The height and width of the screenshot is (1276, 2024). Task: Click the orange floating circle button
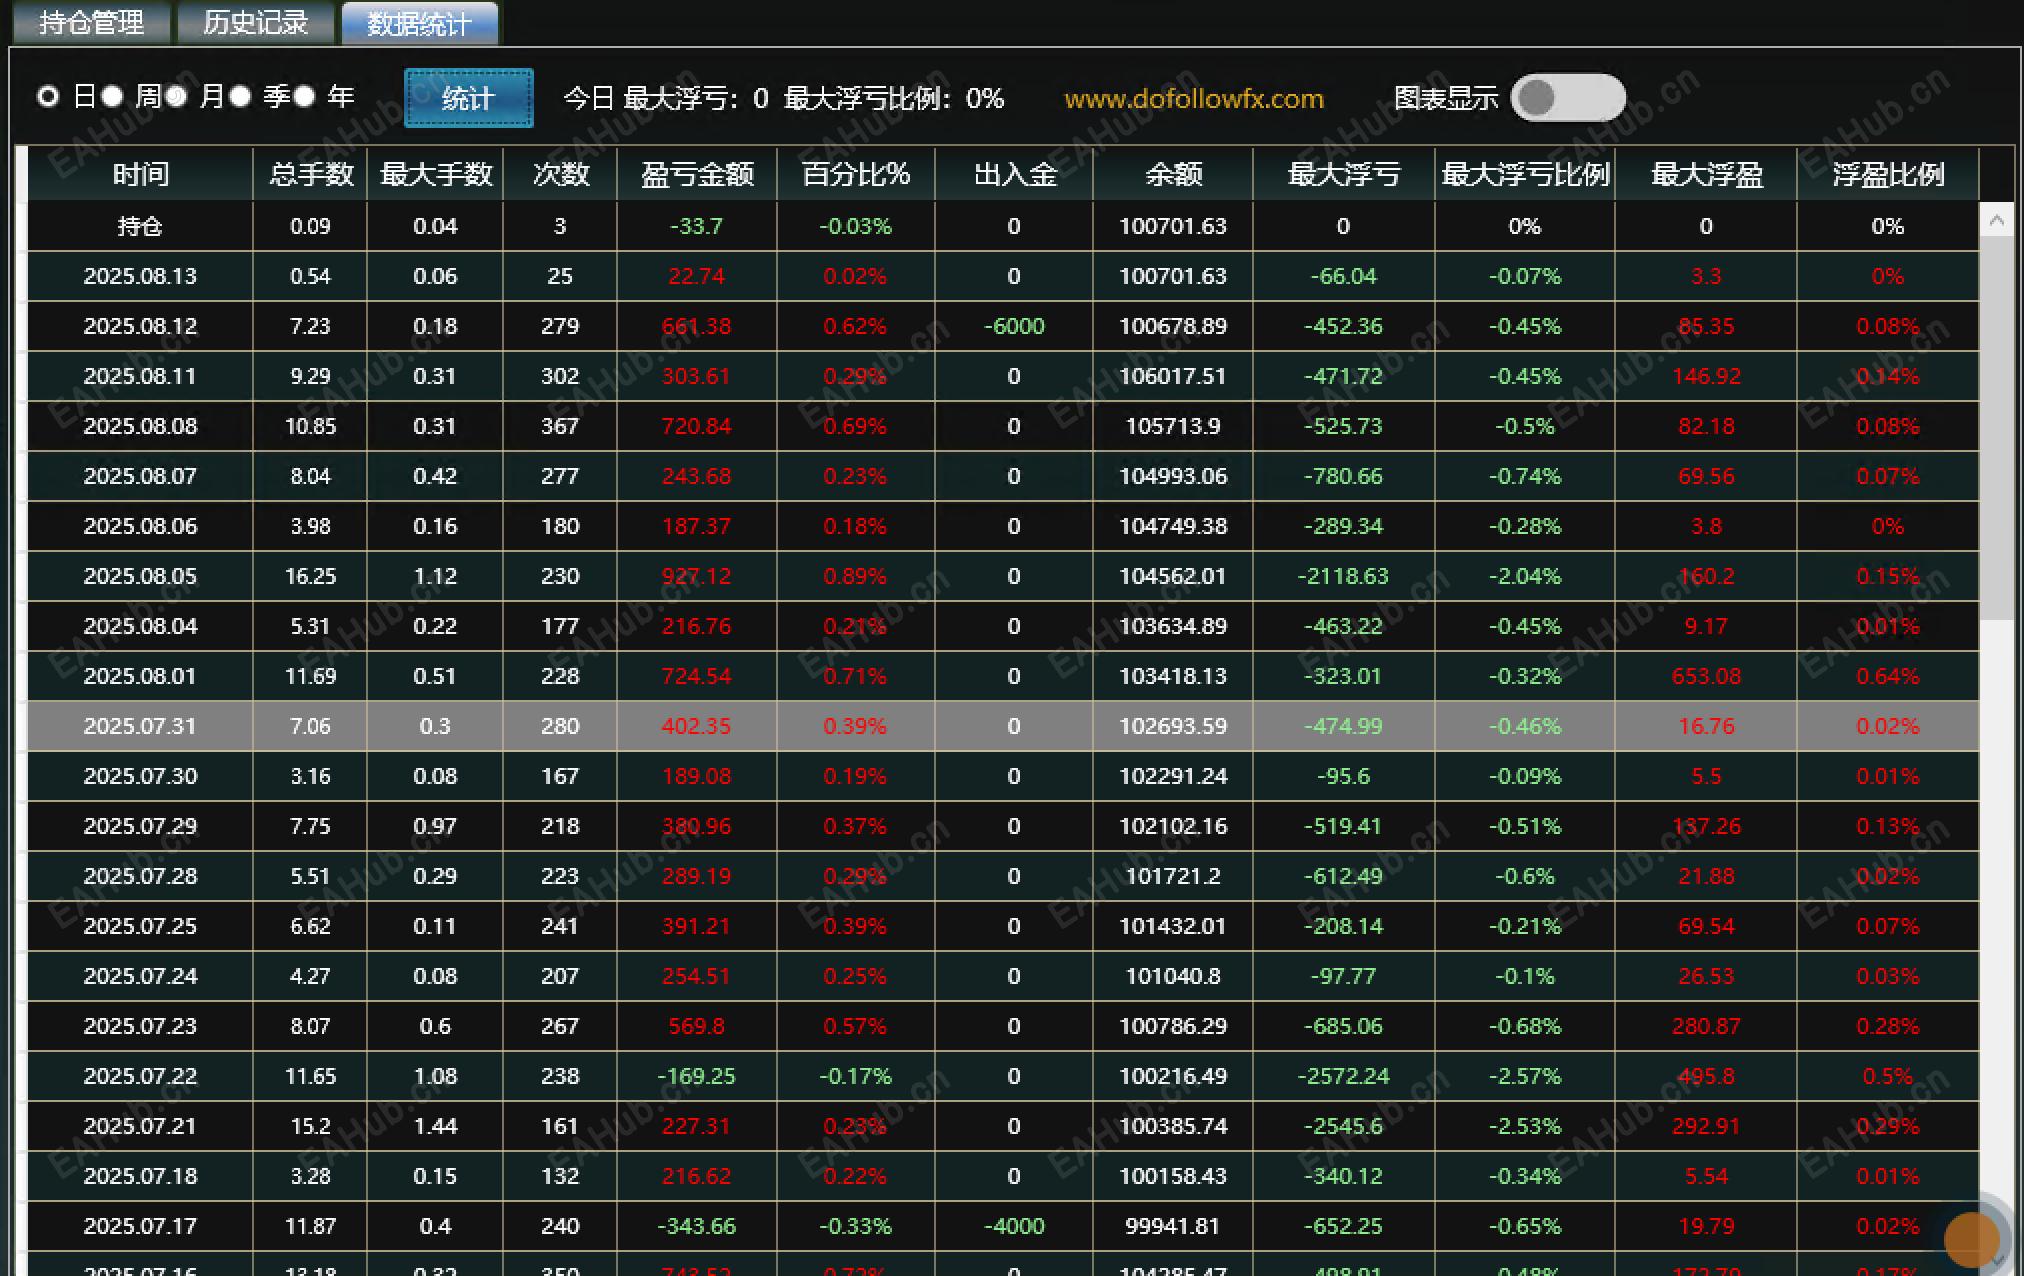(1971, 1239)
